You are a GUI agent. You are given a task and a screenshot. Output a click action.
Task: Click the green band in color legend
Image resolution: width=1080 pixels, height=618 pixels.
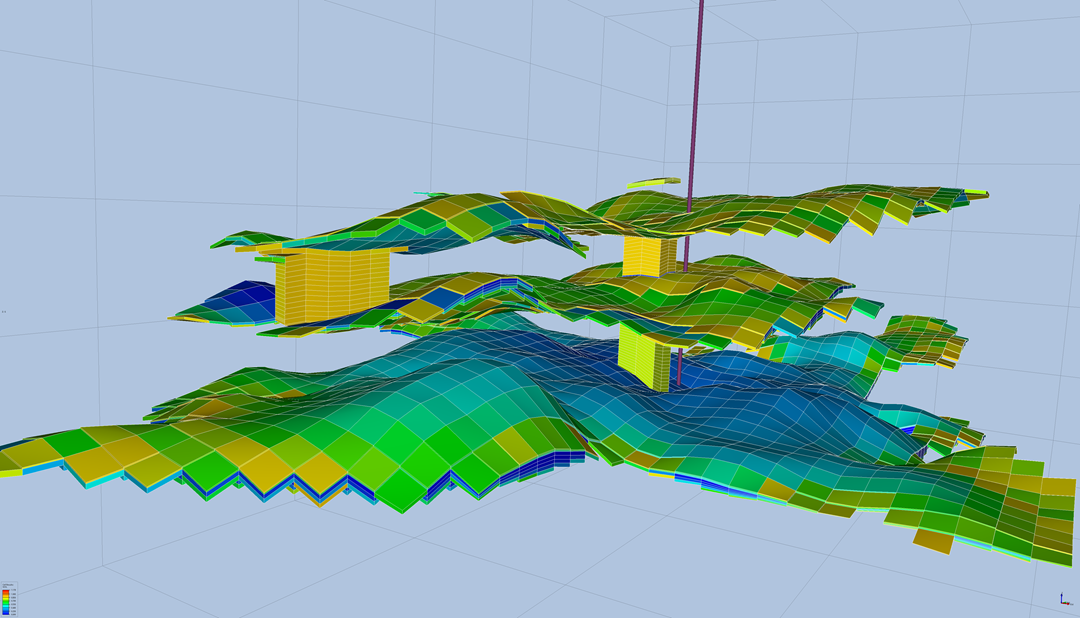[6, 602]
